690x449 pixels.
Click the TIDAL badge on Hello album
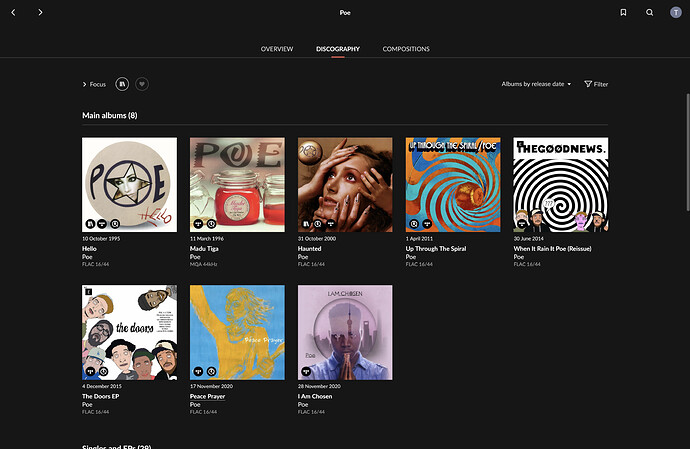(102, 224)
